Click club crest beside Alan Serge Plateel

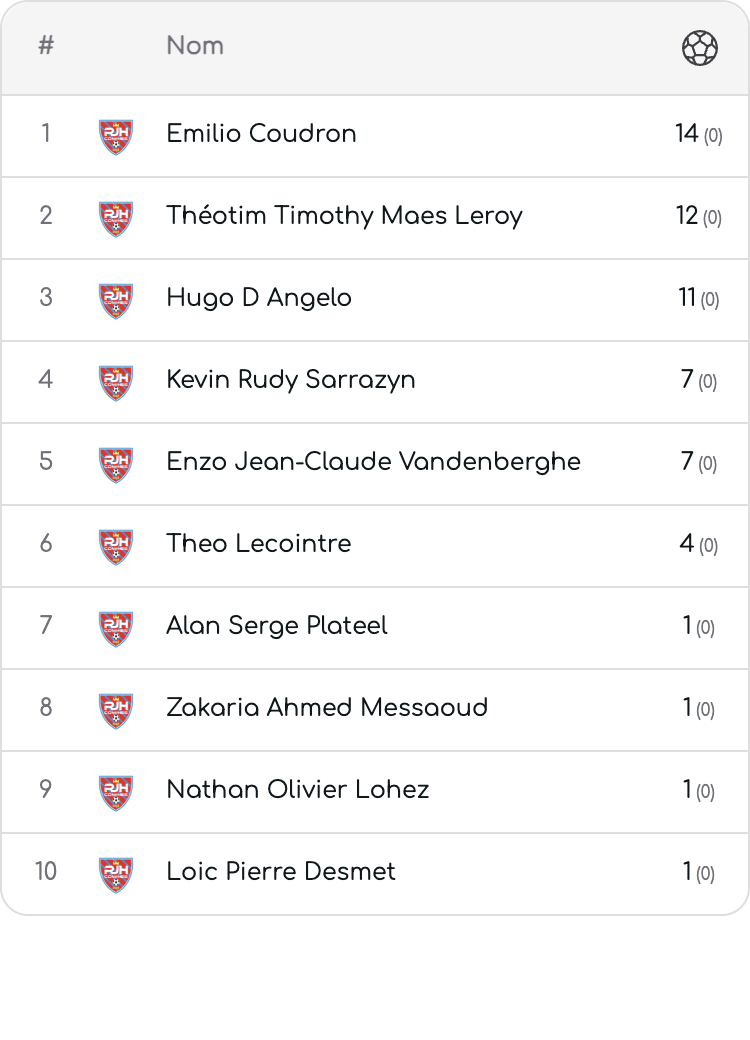click(x=116, y=629)
